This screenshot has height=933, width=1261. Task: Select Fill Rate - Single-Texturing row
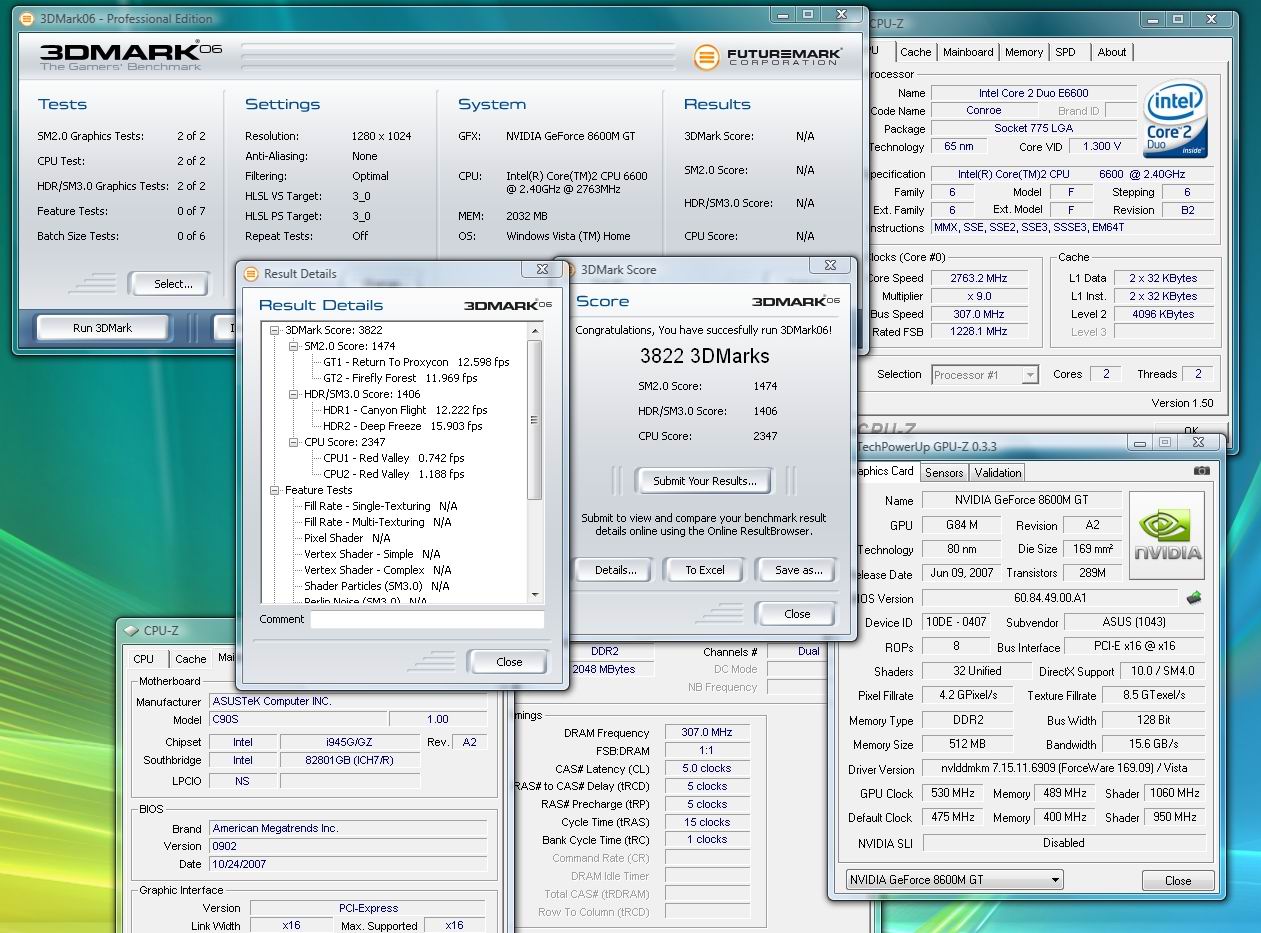click(380, 506)
